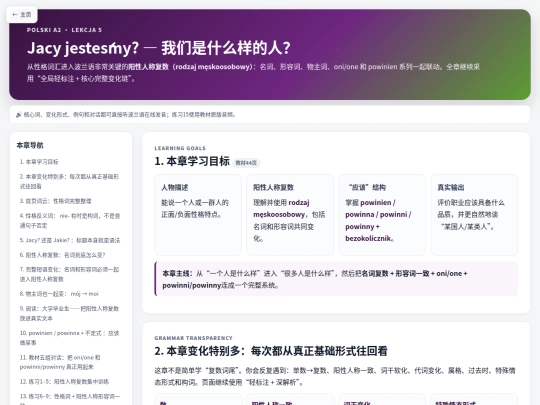Click the LEARNING GOALS section label
The image size is (540, 405).
pos(180,148)
